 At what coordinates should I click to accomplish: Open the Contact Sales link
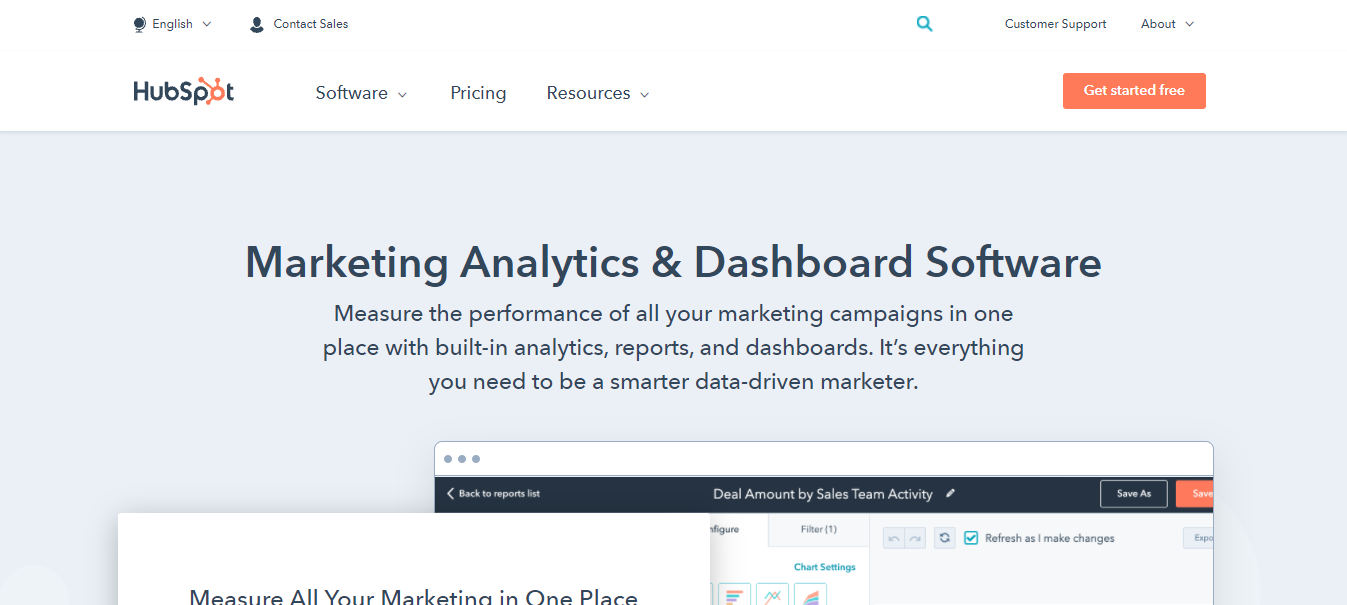pyautogui.click(x=311, y=24)
